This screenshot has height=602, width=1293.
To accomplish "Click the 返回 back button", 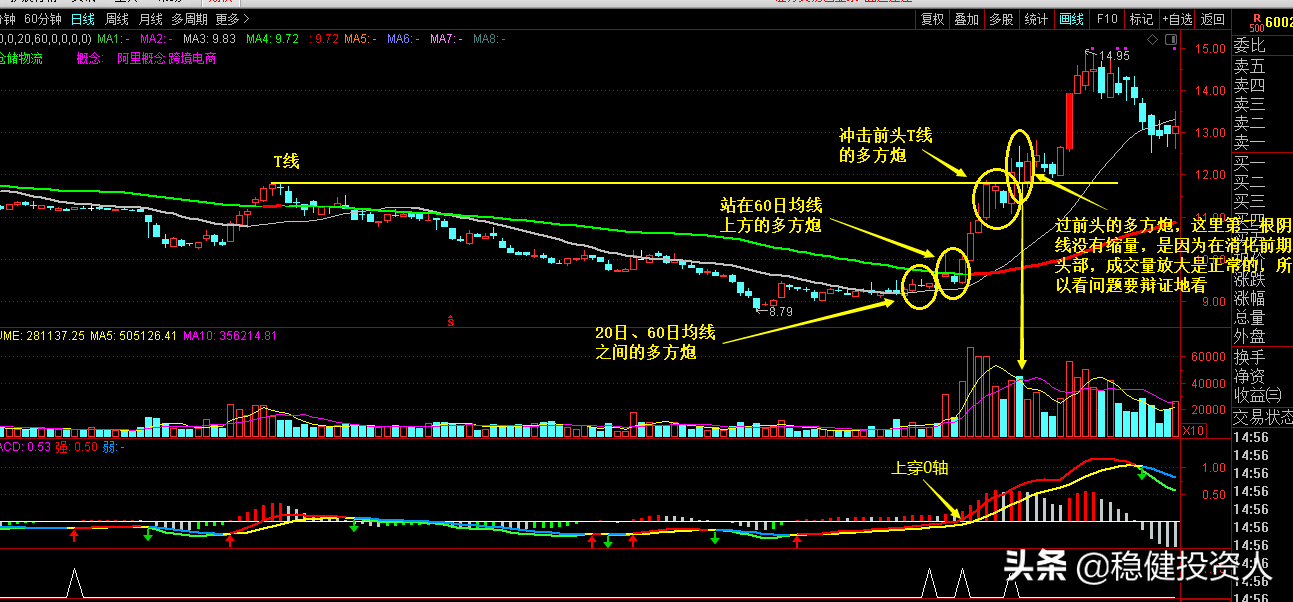I will [1212, 19].
